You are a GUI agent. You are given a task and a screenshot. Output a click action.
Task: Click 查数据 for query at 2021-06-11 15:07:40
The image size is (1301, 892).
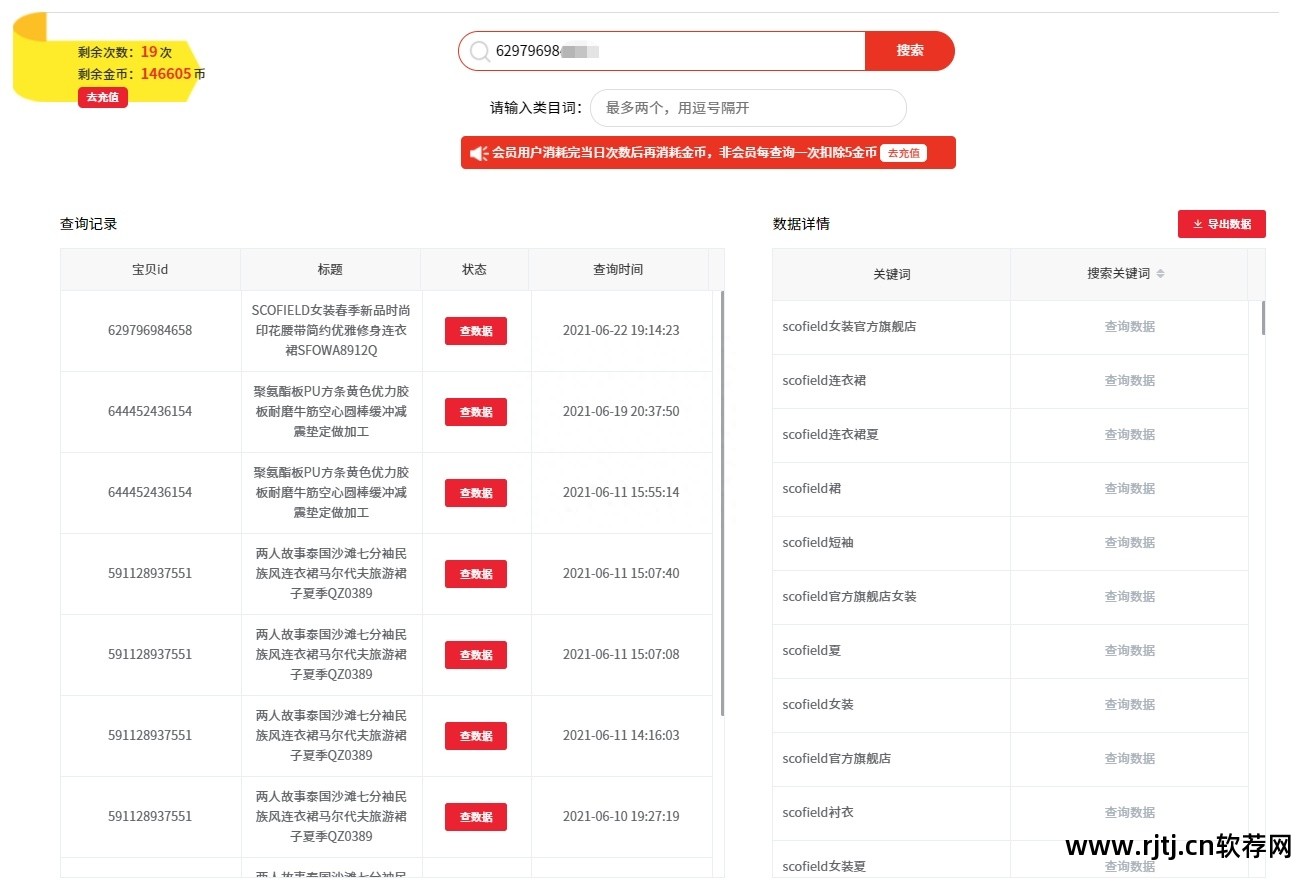tap(475, 574)
